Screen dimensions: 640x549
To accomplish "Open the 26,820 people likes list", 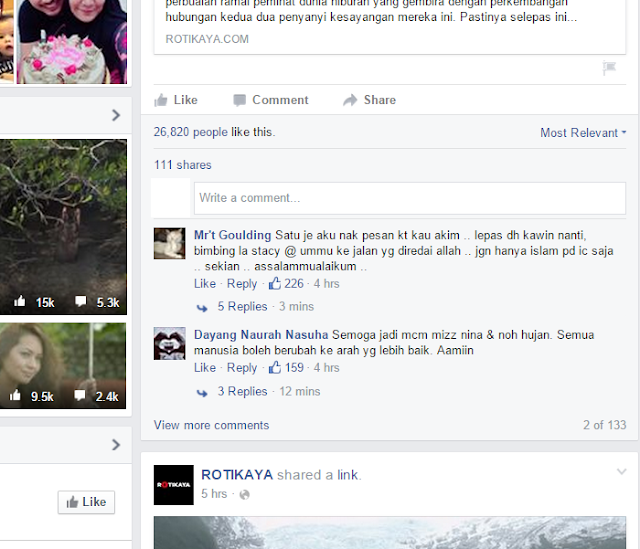I will point(191,132).
